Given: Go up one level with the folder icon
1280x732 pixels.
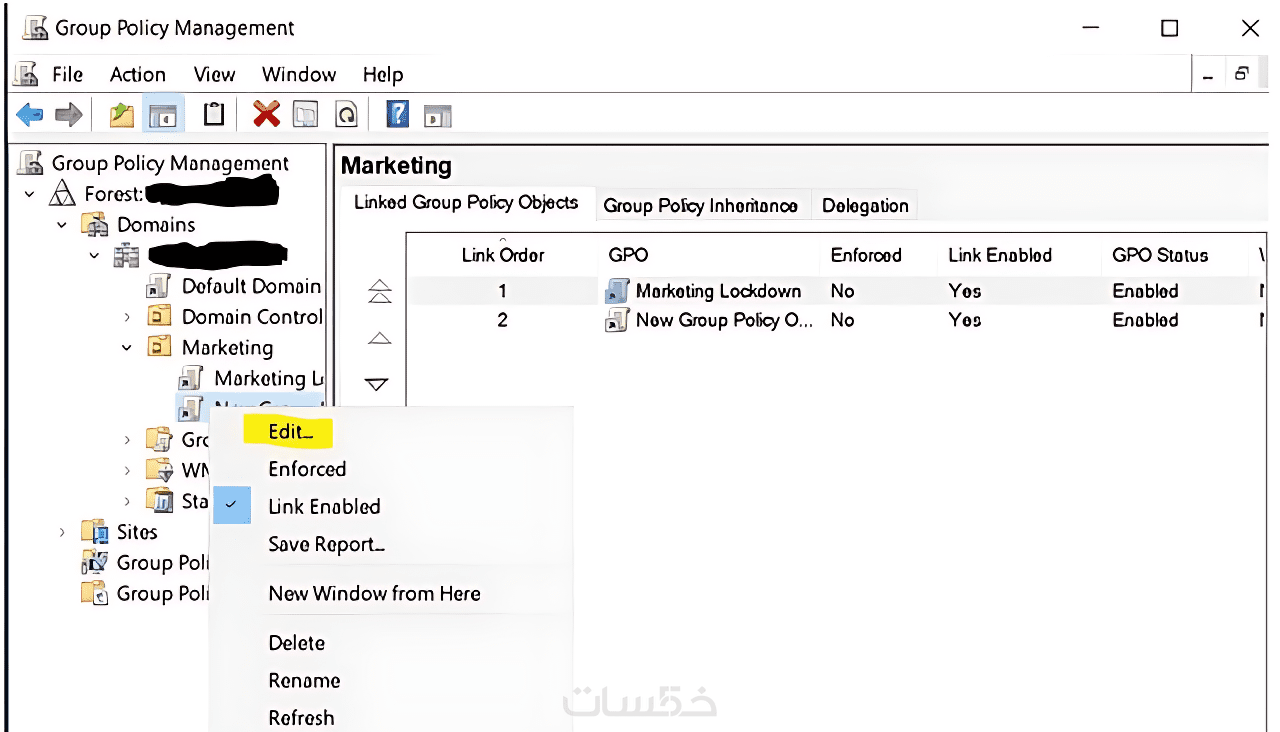Looking at the screenshot, I should tap(121, 115).
